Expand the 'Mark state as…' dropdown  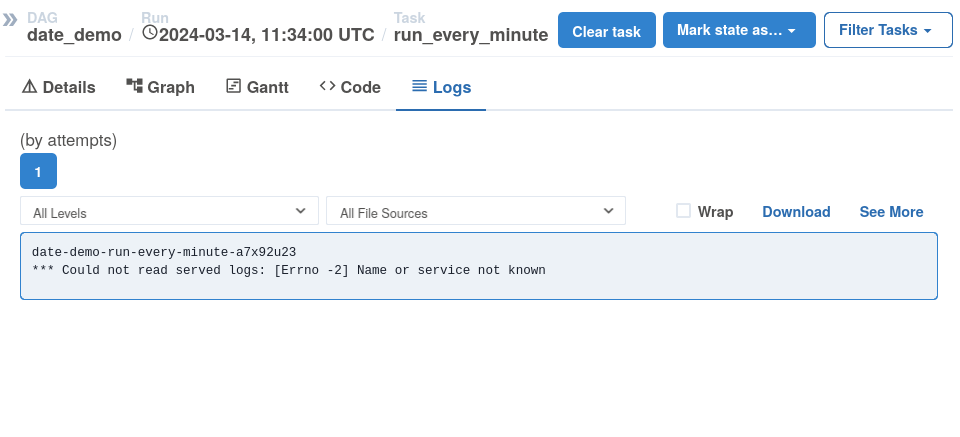[x=738, y=31]
